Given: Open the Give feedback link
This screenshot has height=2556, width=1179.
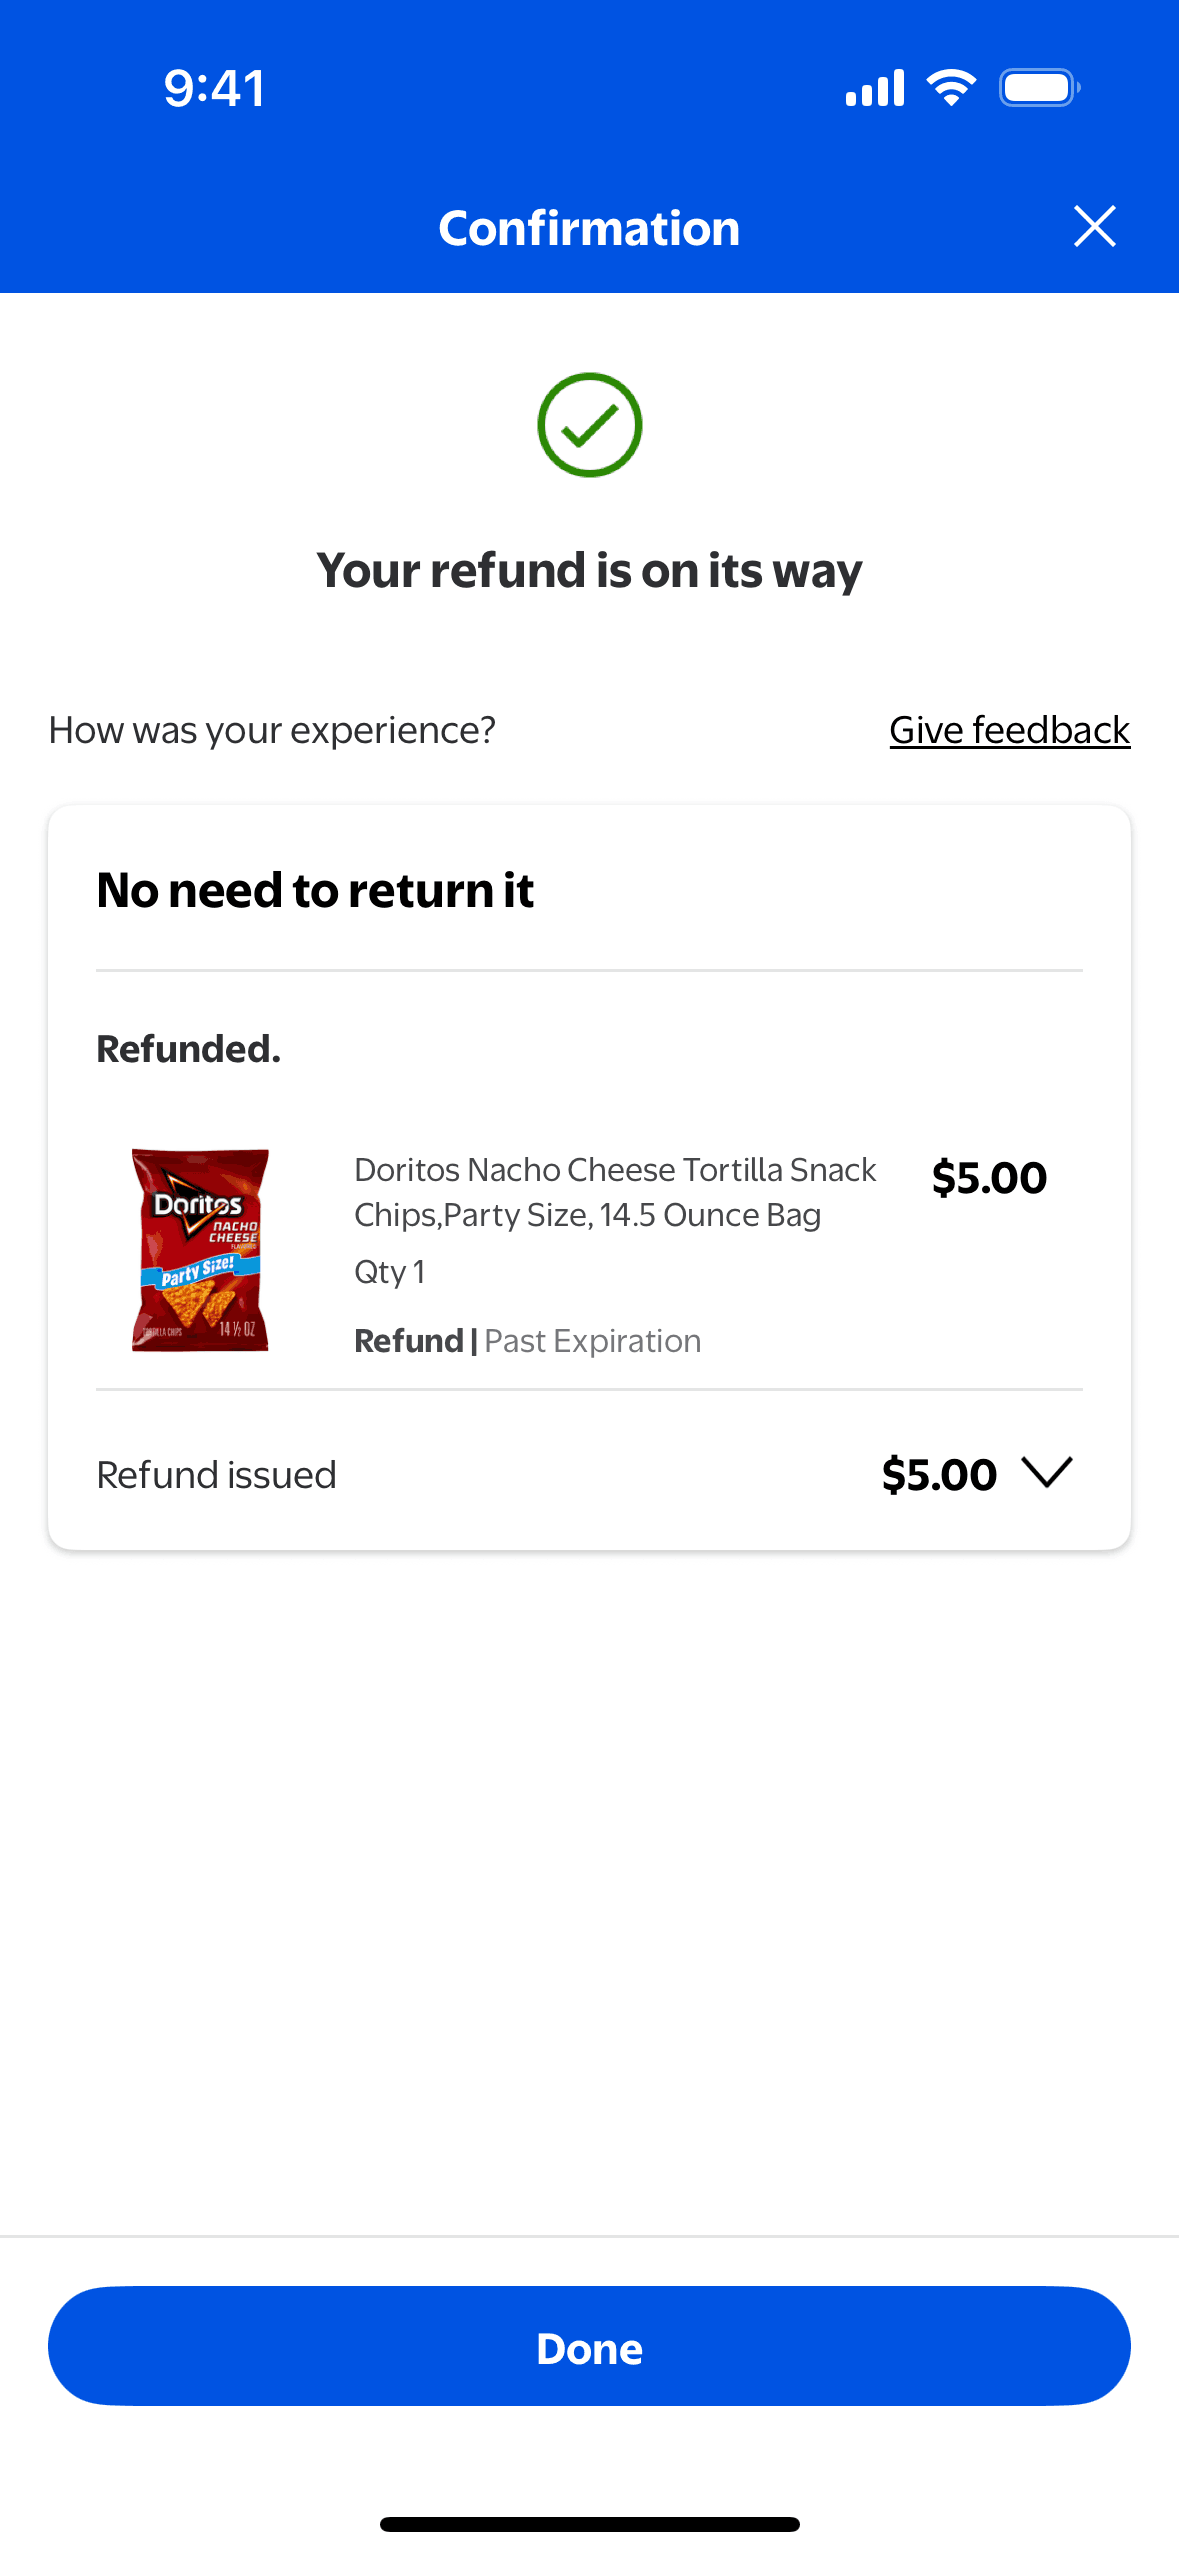Looking at the screenshot, I should (x=1009, y=730).
